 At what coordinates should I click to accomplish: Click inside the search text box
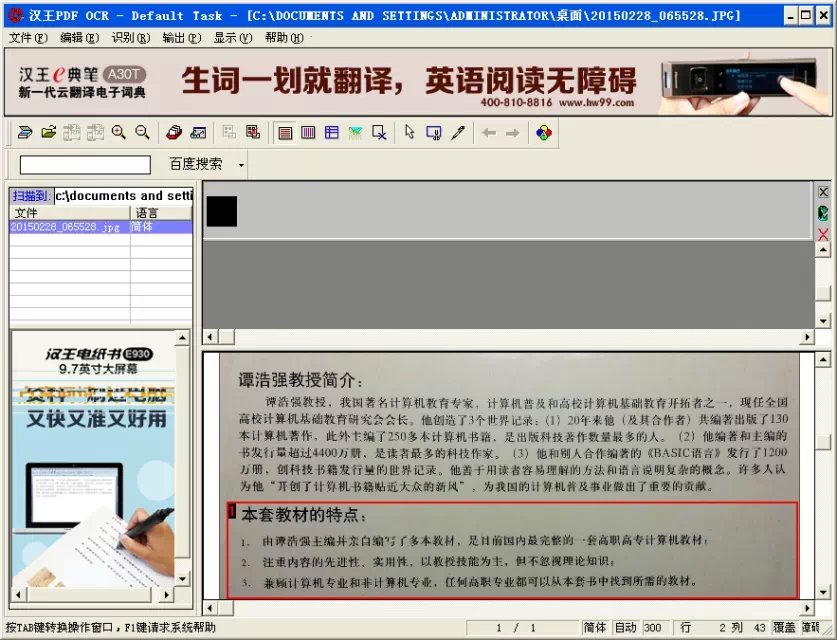(x=85, y=165)
